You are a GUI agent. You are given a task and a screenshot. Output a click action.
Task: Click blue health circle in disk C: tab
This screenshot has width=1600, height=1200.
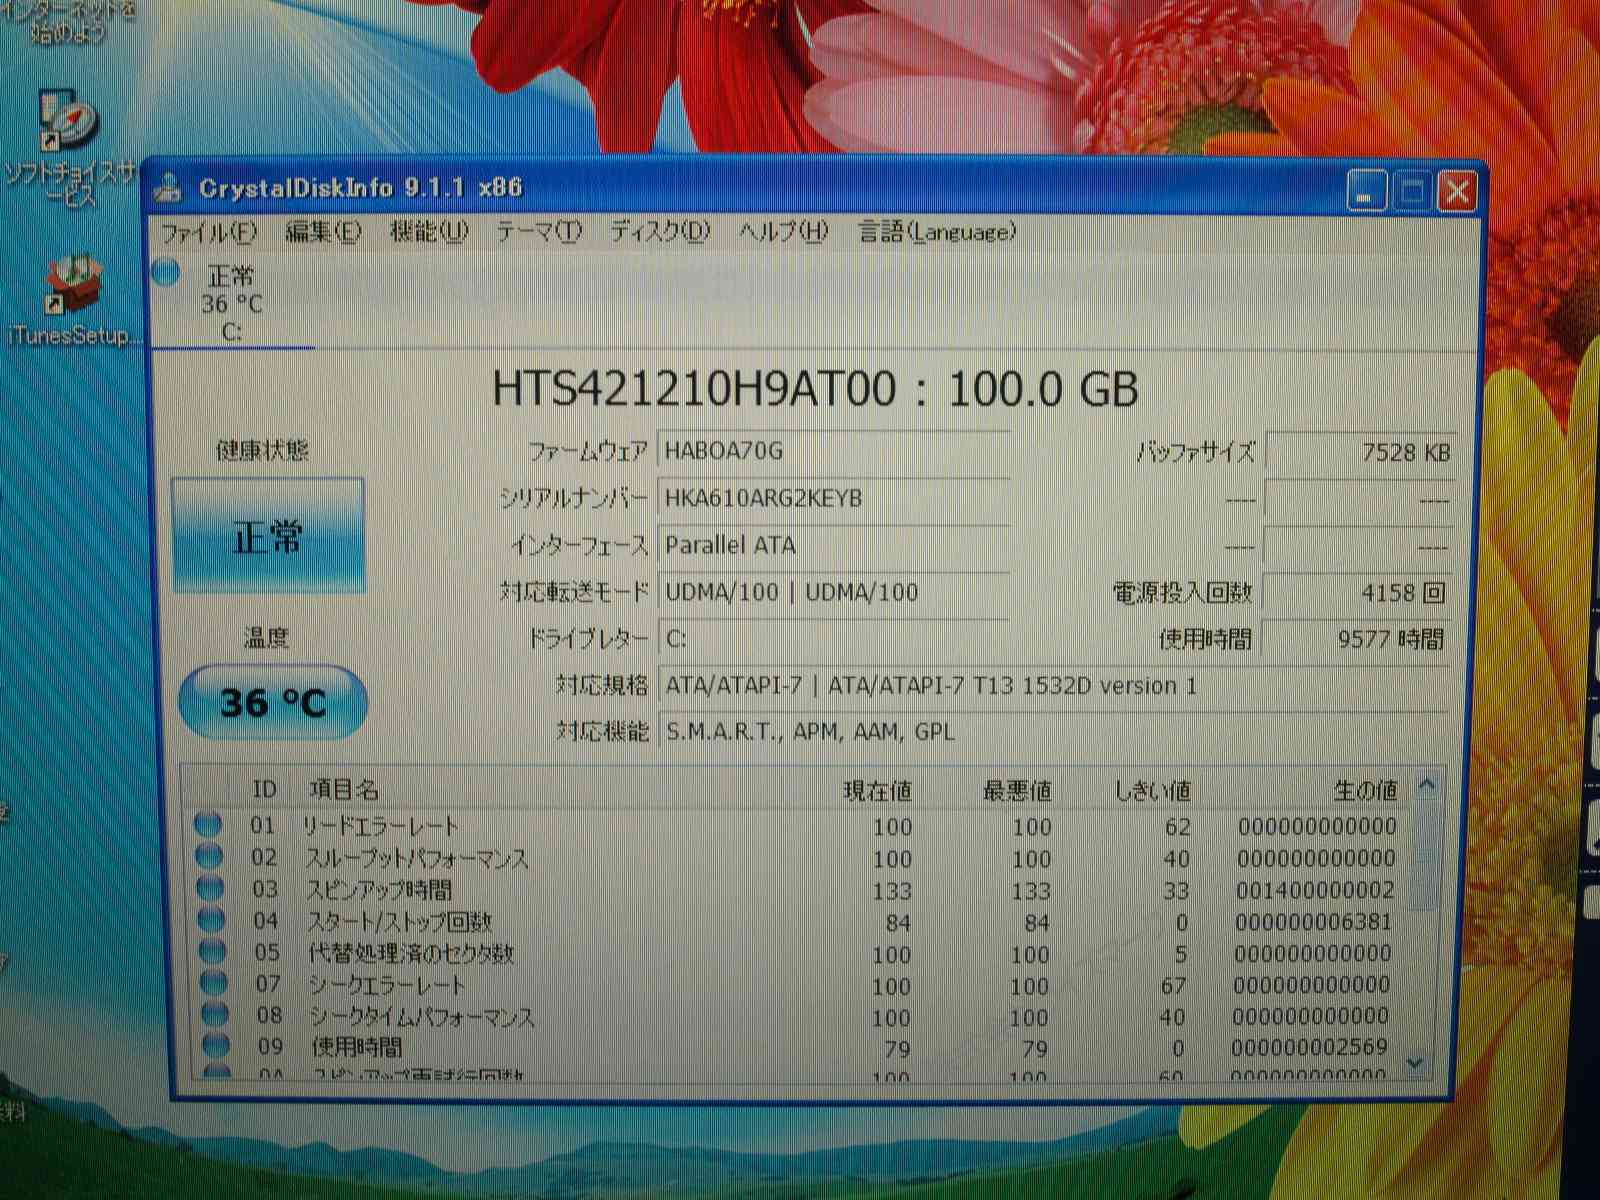pos(166,272)
